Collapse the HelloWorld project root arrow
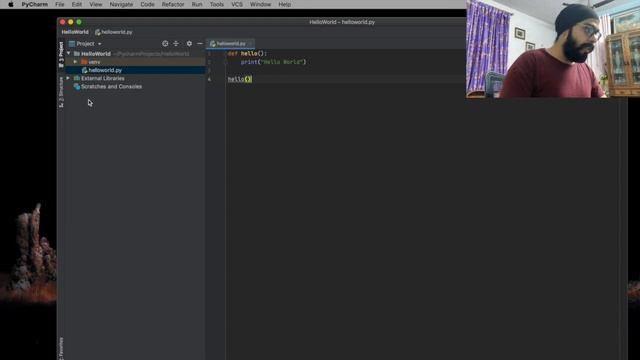640x360 pixels. tap(69, 53)
